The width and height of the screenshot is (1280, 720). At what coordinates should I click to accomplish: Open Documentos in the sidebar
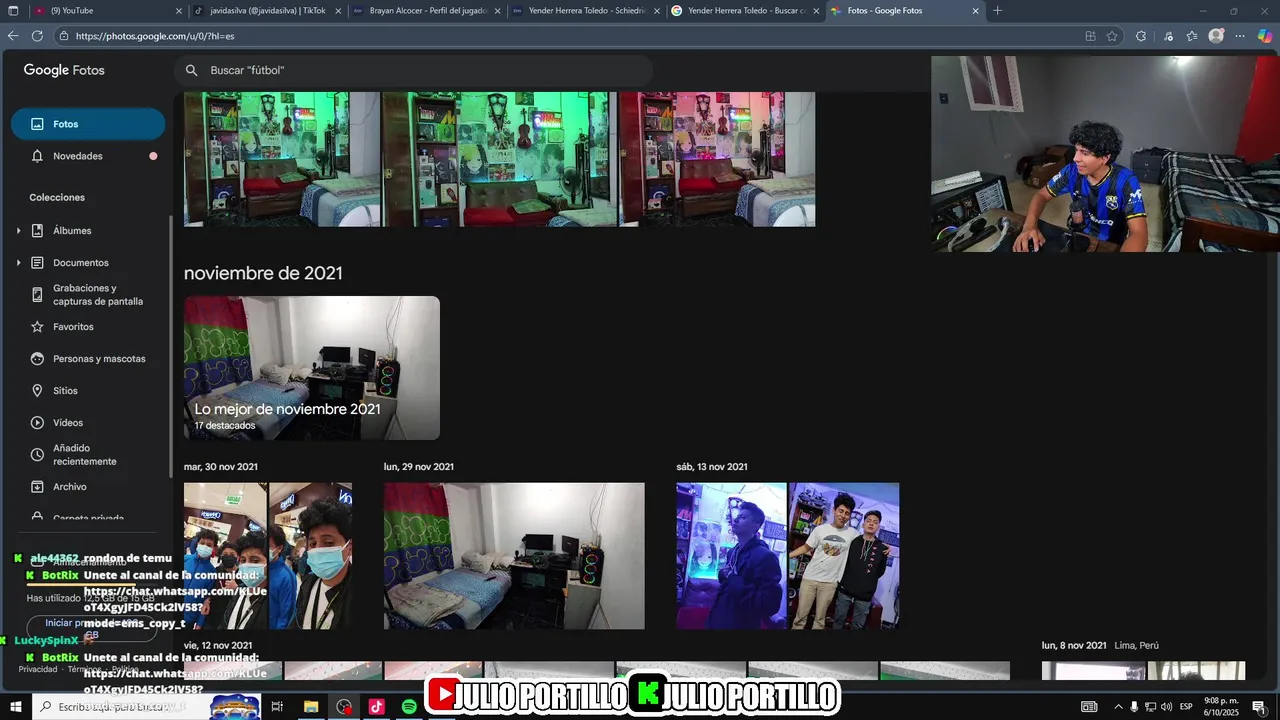80,263
